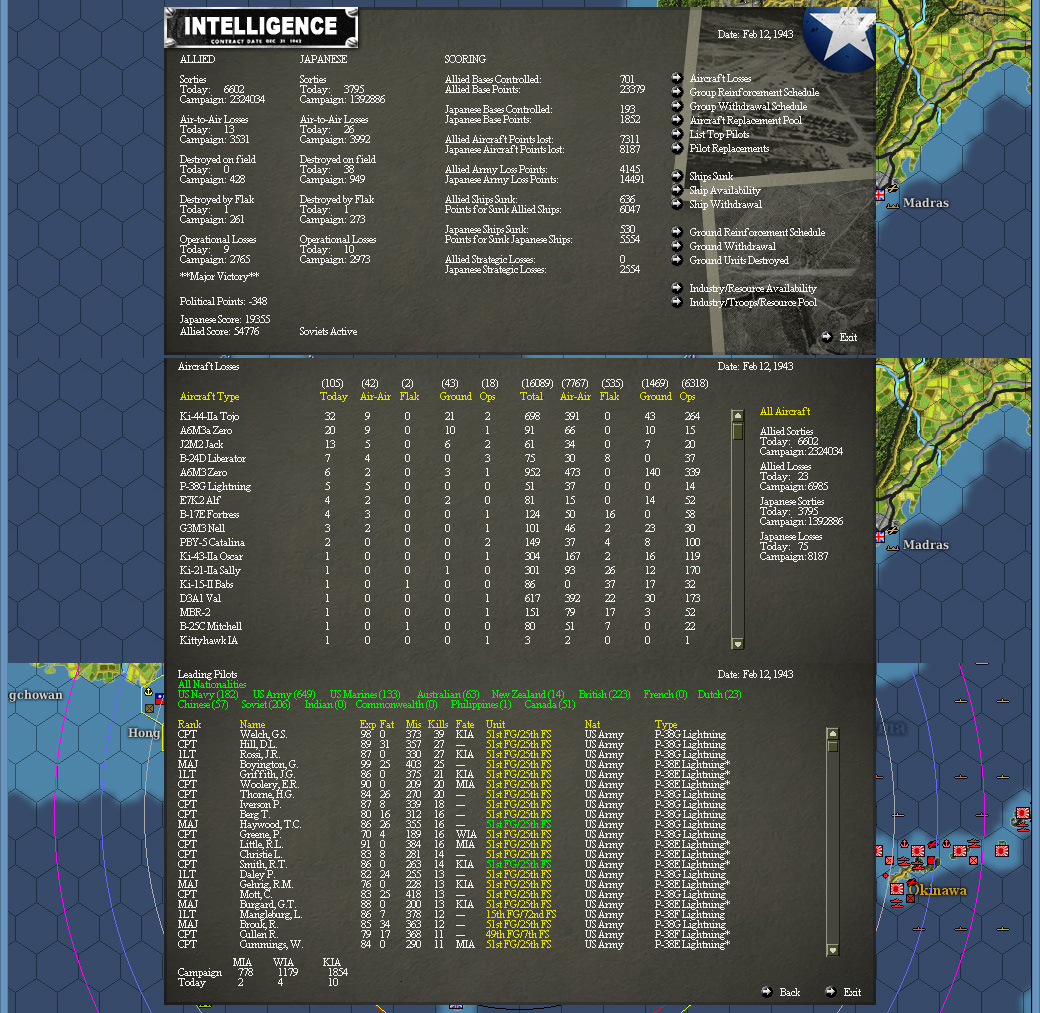1040x1013 pixels.
Task: Click the arrow icon beside Industry/Troops/Resource Pool
Action: click(677, 302)
